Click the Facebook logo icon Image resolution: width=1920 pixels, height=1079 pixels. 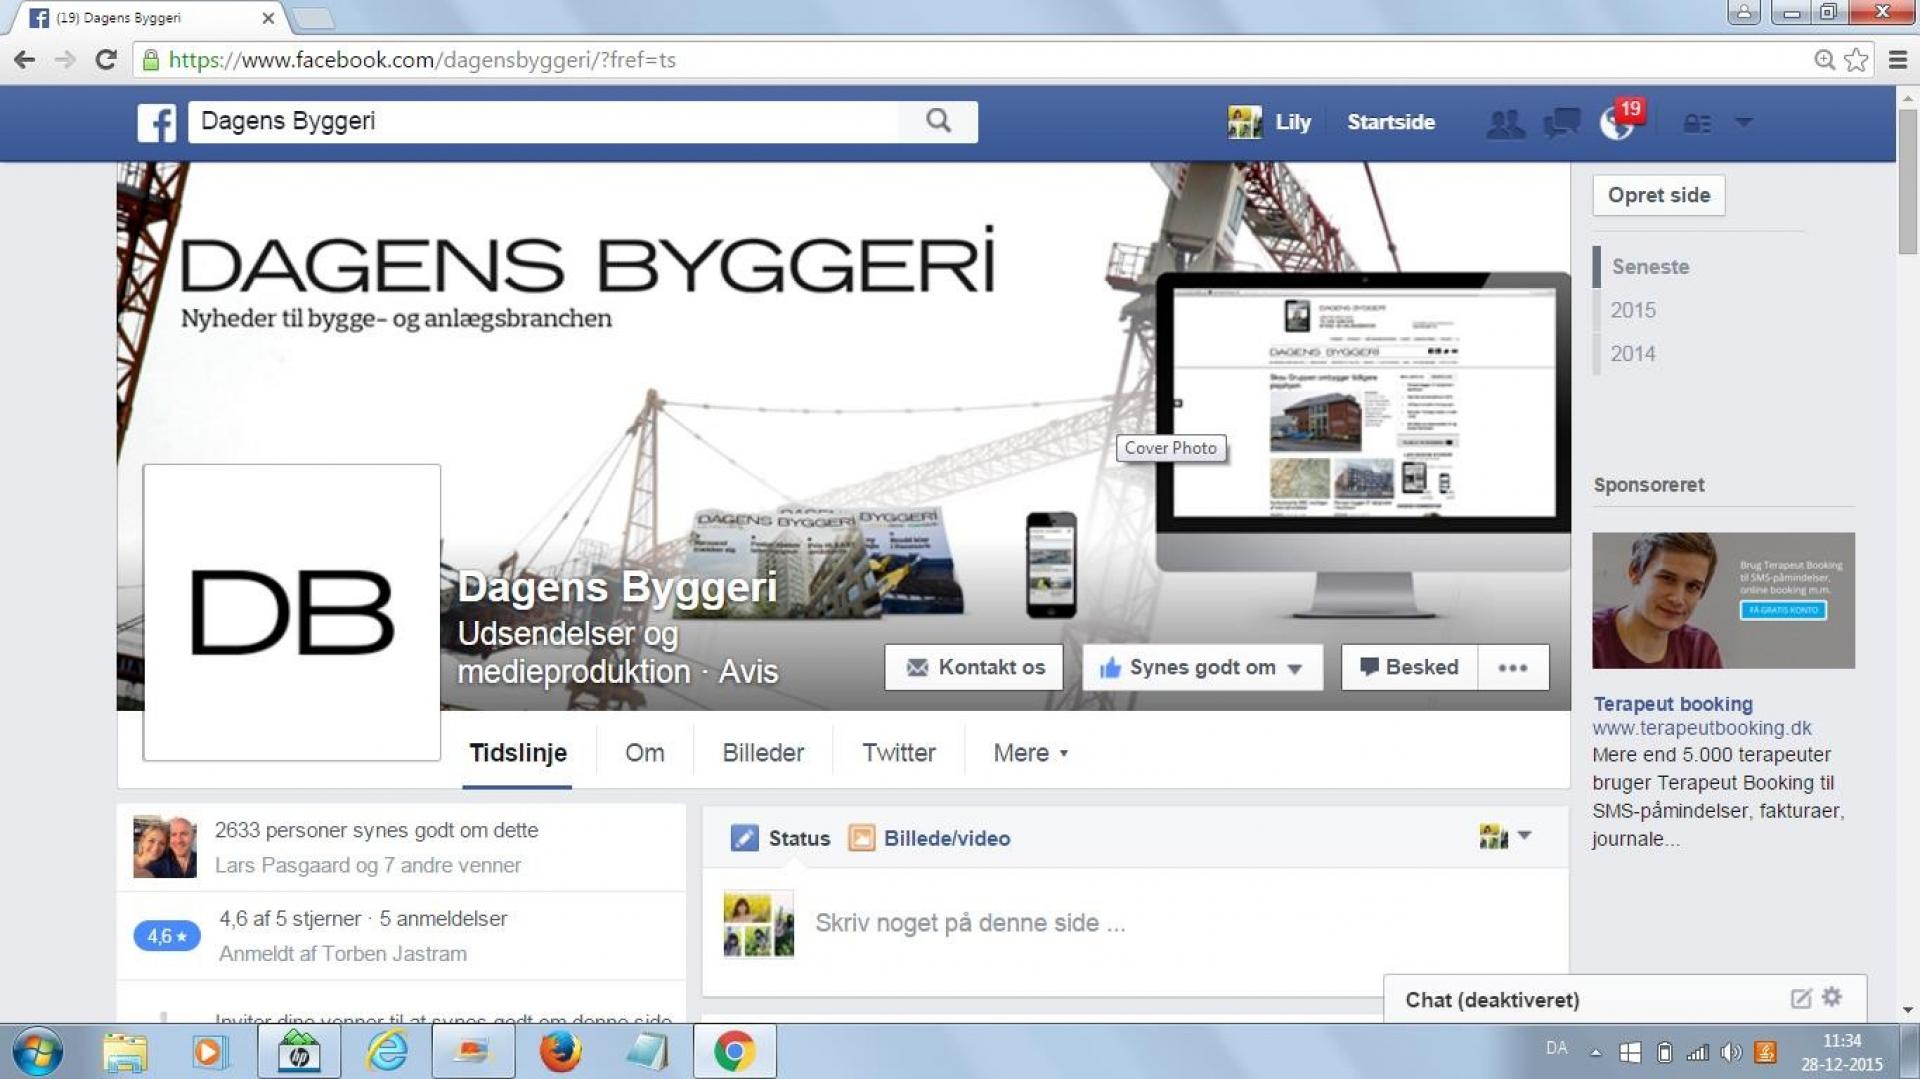[x=157, y=122]
